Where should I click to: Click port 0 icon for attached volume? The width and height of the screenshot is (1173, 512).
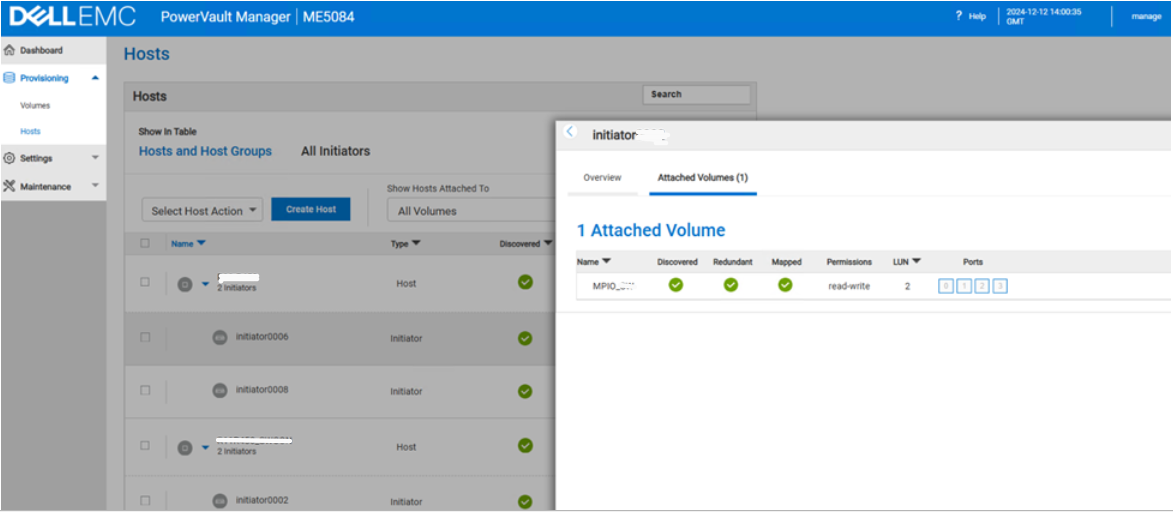pos(945,286)
